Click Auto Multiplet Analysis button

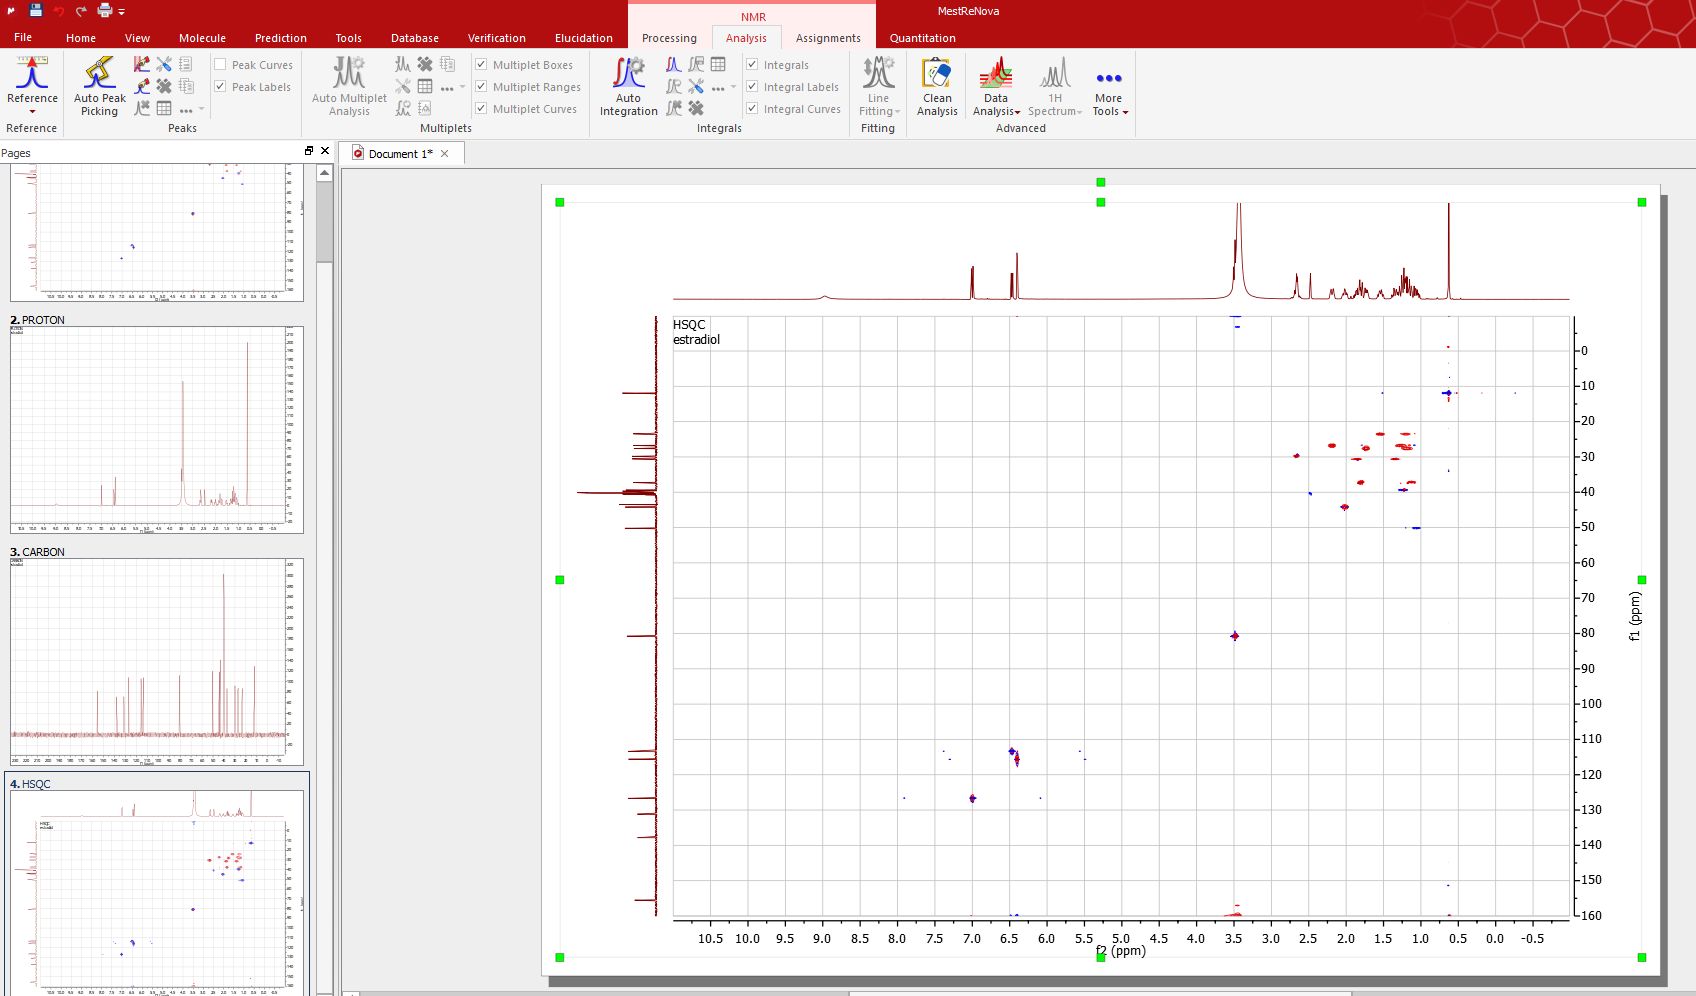click(349, 88)
